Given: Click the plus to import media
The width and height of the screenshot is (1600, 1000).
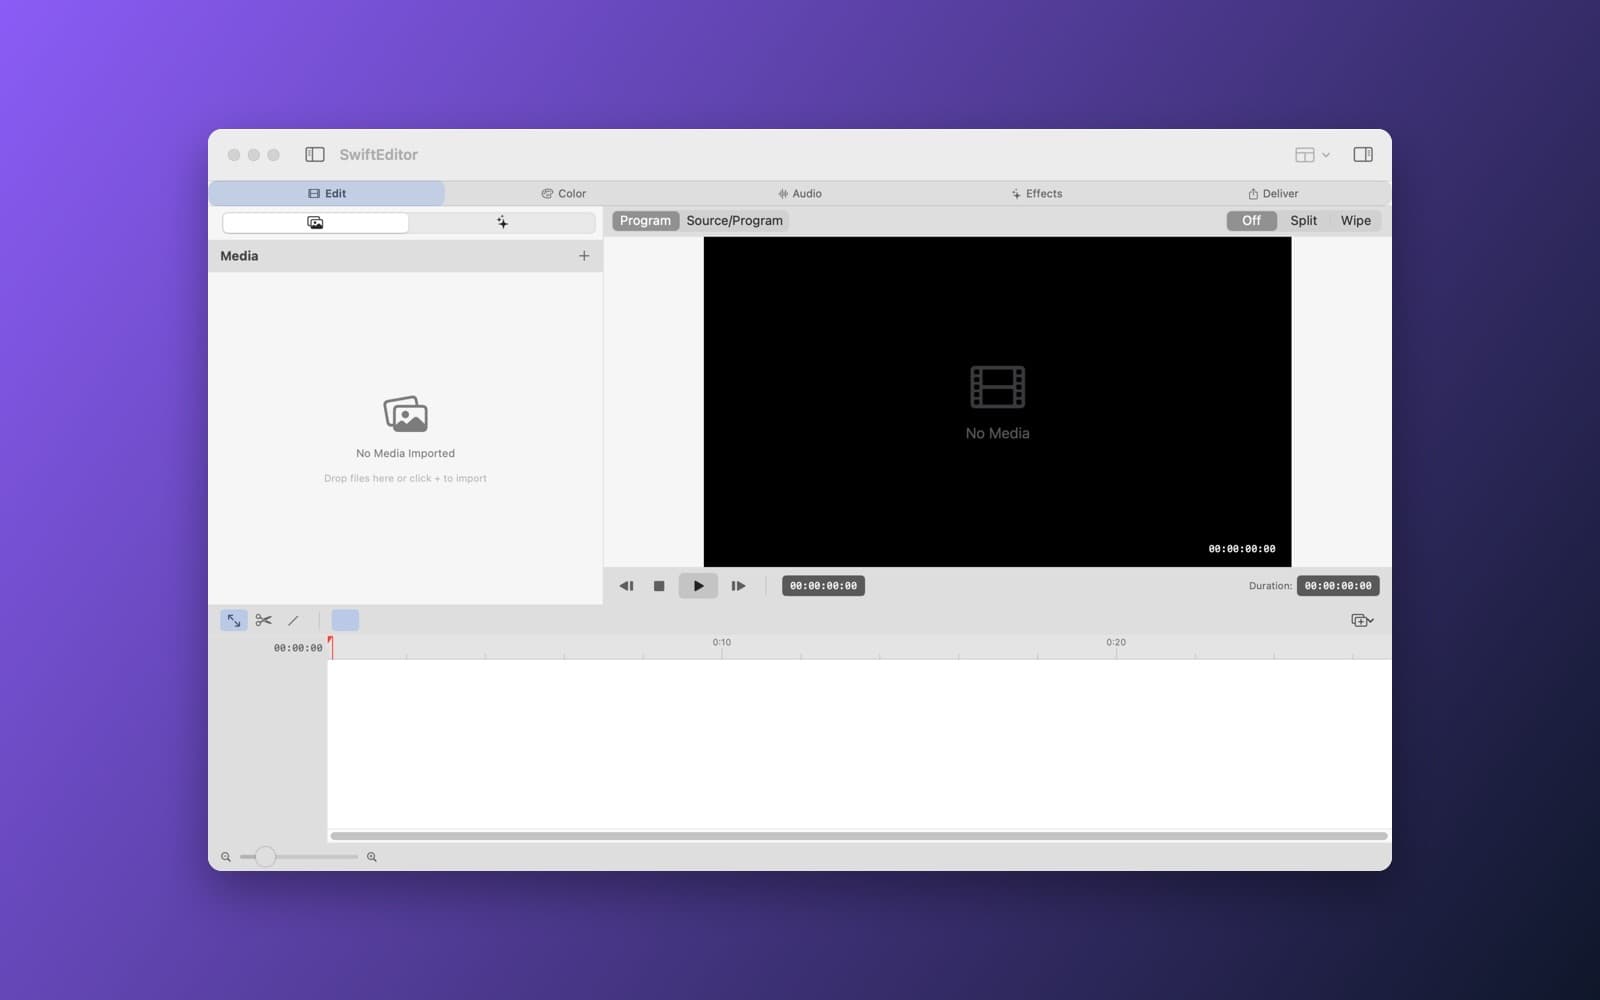Looking at the screenshot, I should pyautogui.click(x=584, y=256).
